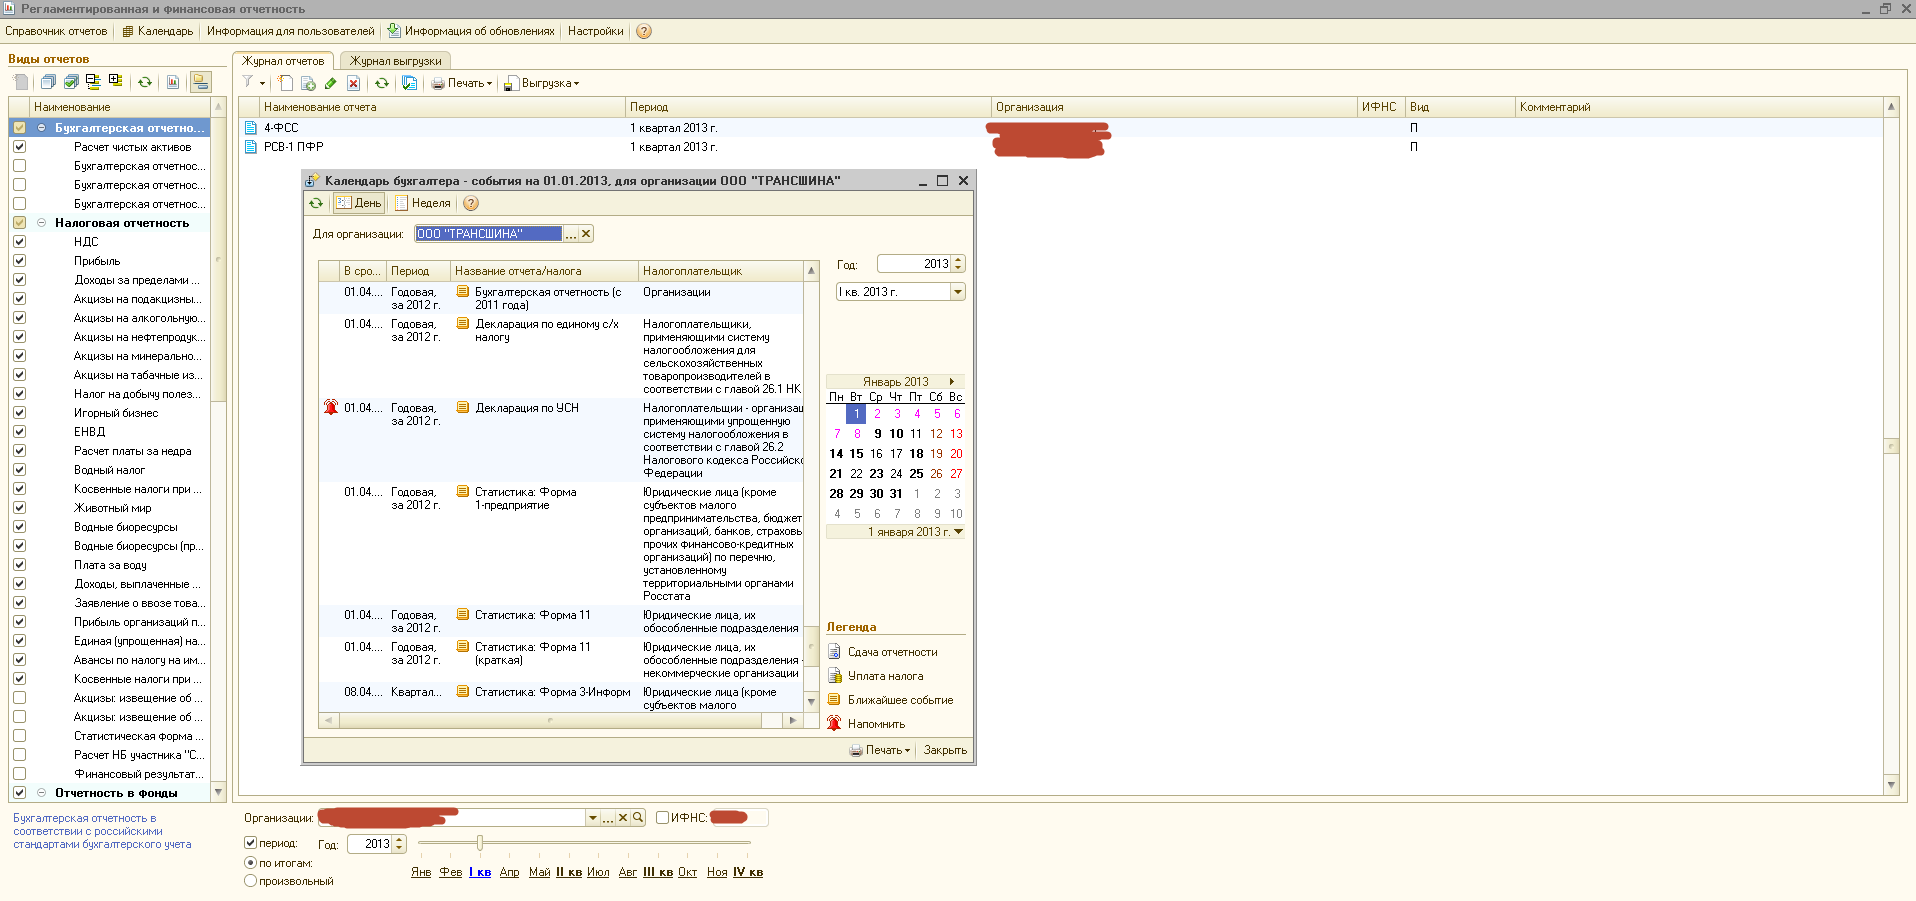Collapse the Бухгалтерская отчетность tree group
The image size is (1916, 901).
(x=42, y=128)
